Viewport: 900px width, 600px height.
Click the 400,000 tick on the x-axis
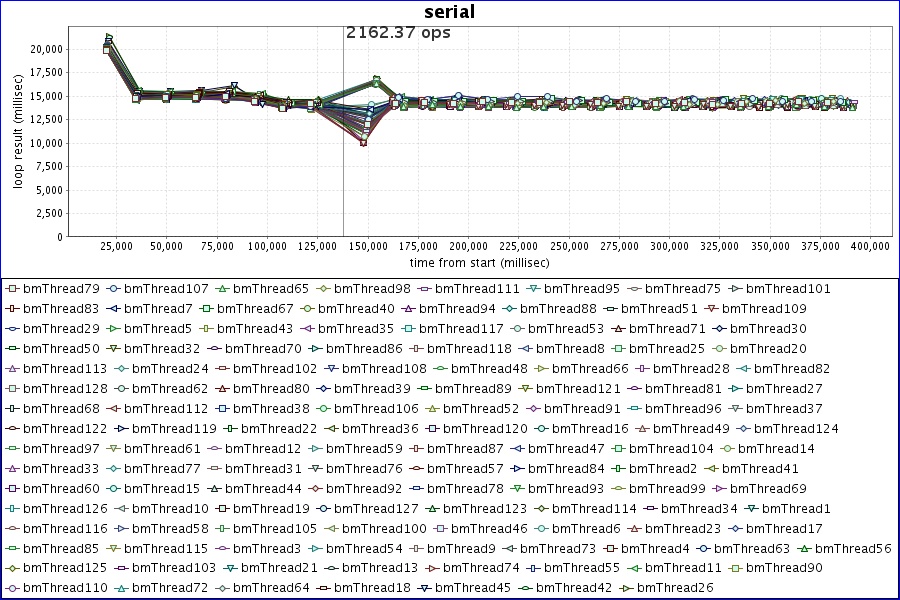point(869,246)
